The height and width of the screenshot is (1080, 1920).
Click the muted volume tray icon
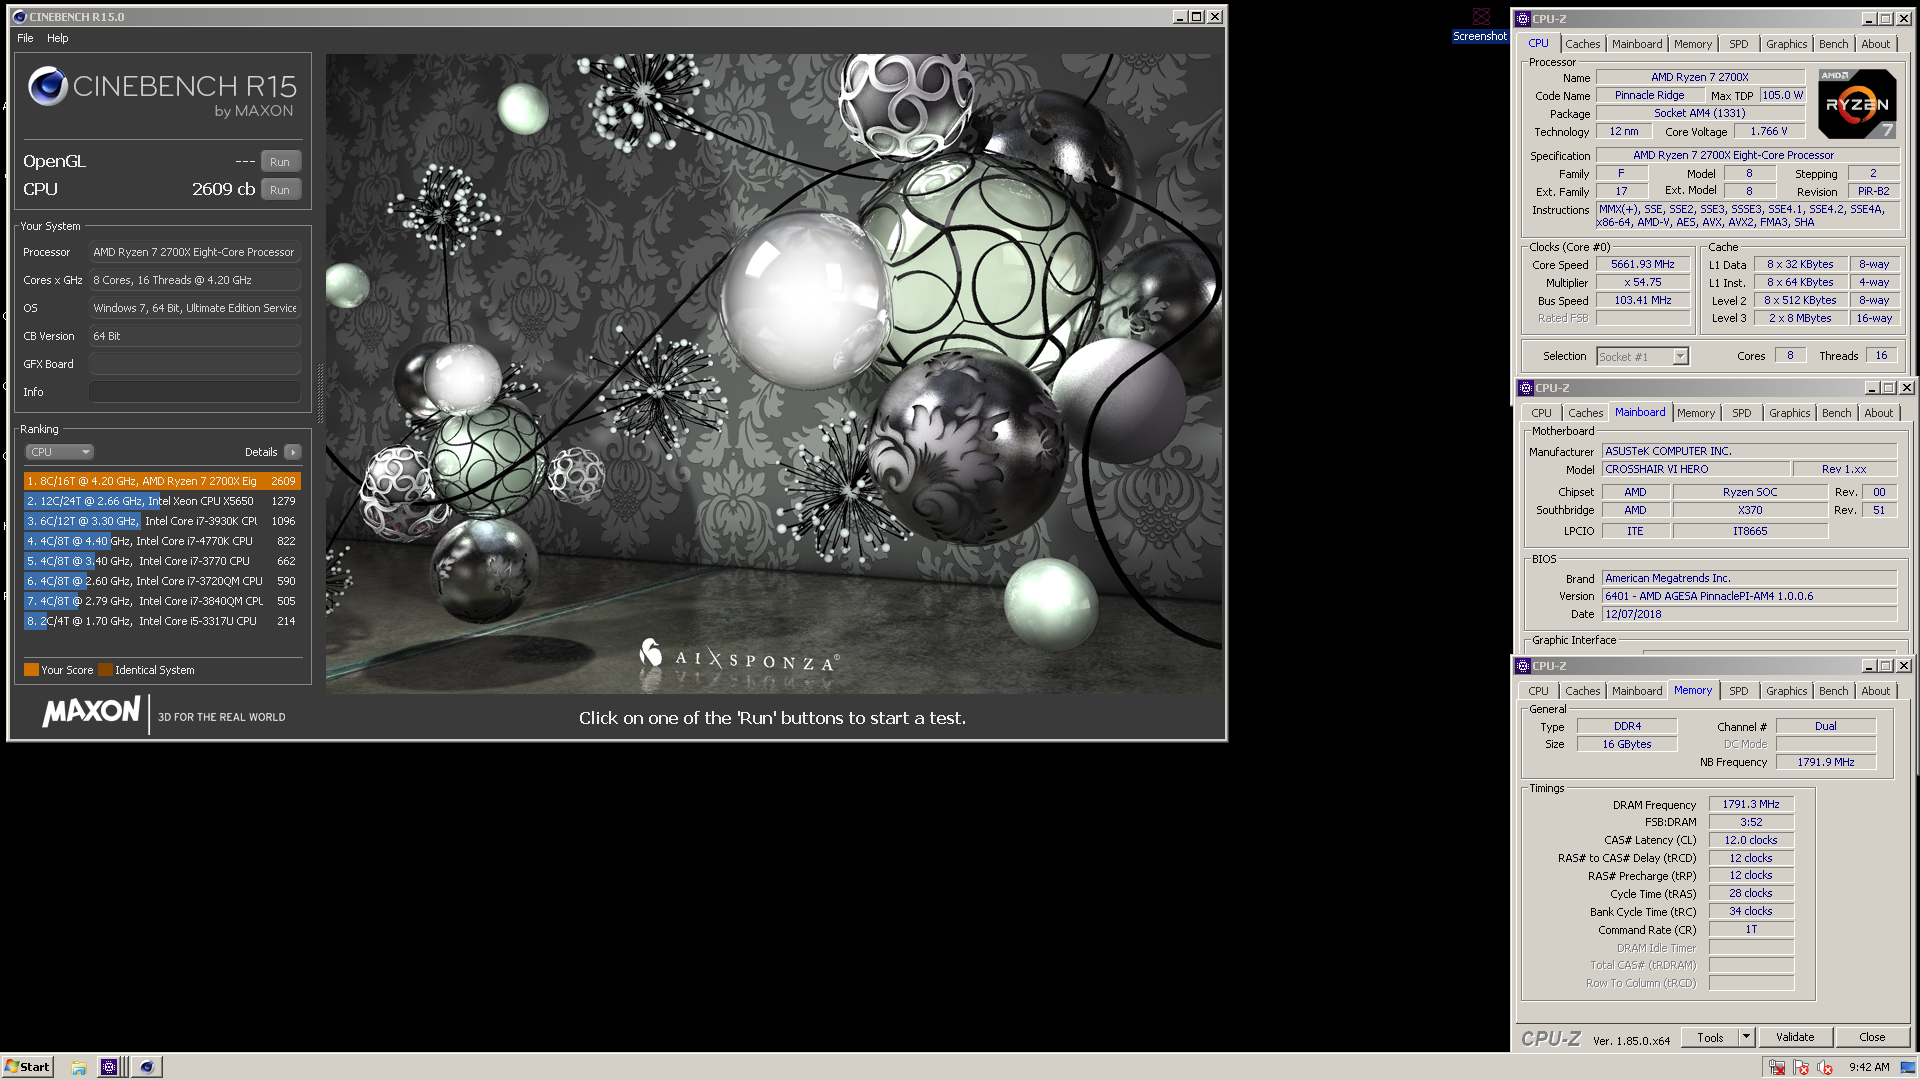(x=1825, y=1067)
